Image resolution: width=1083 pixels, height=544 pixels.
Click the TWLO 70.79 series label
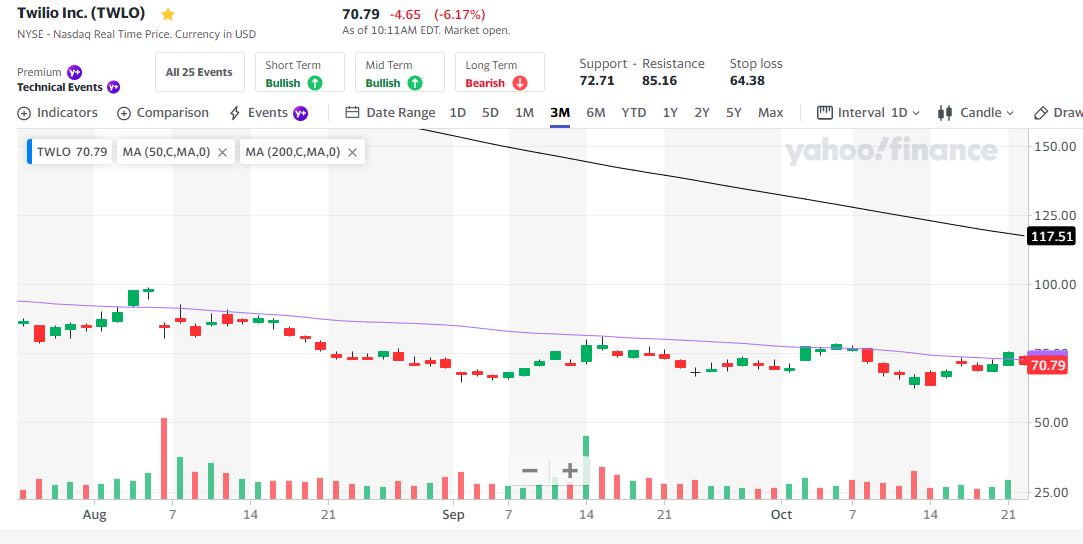point(72,152)
